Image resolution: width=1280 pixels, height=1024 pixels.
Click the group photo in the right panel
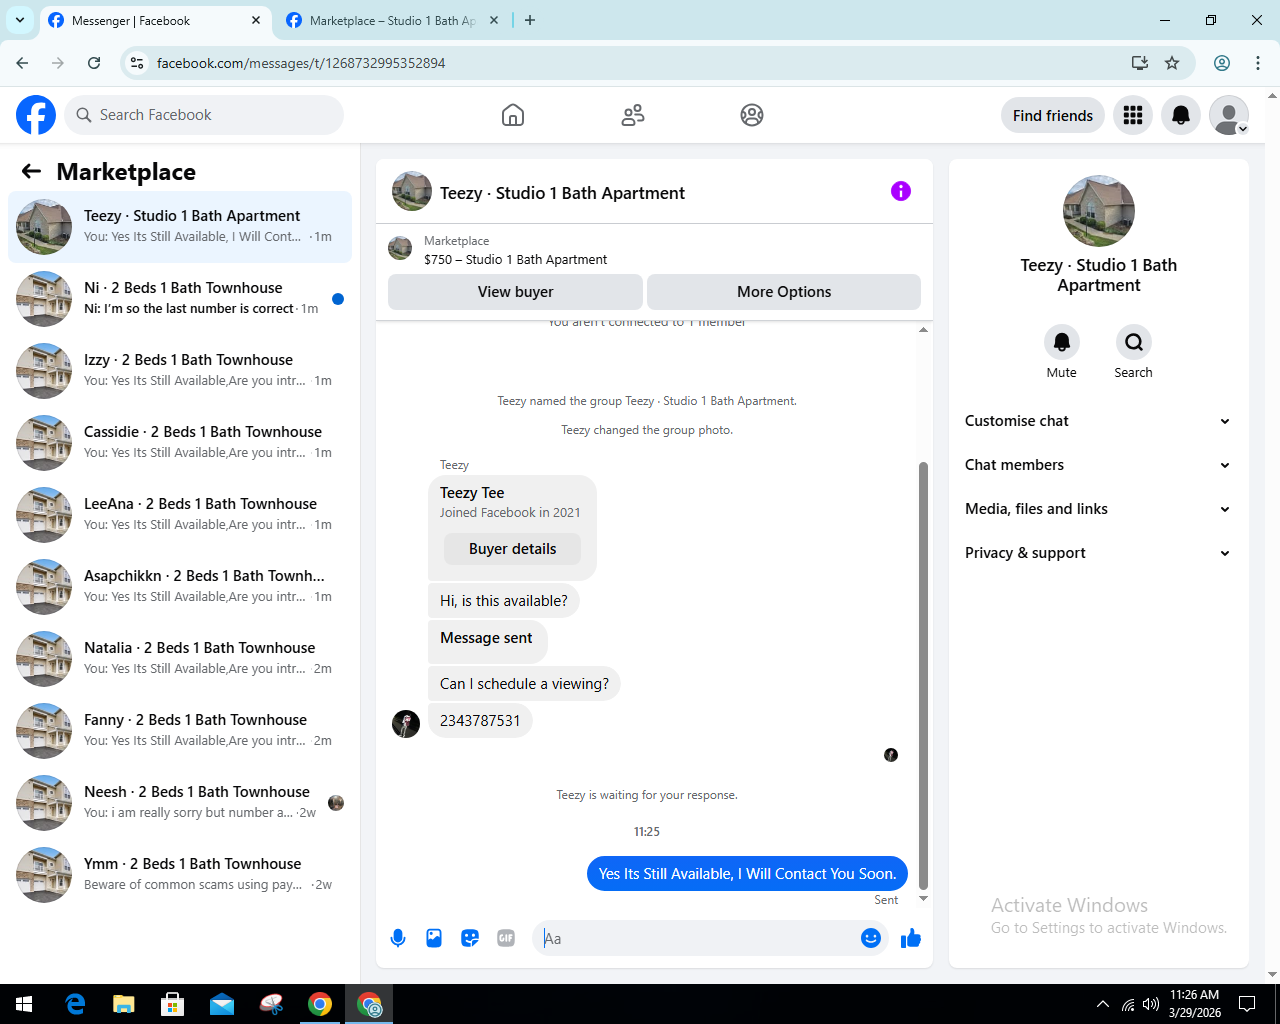(1099, 211)
